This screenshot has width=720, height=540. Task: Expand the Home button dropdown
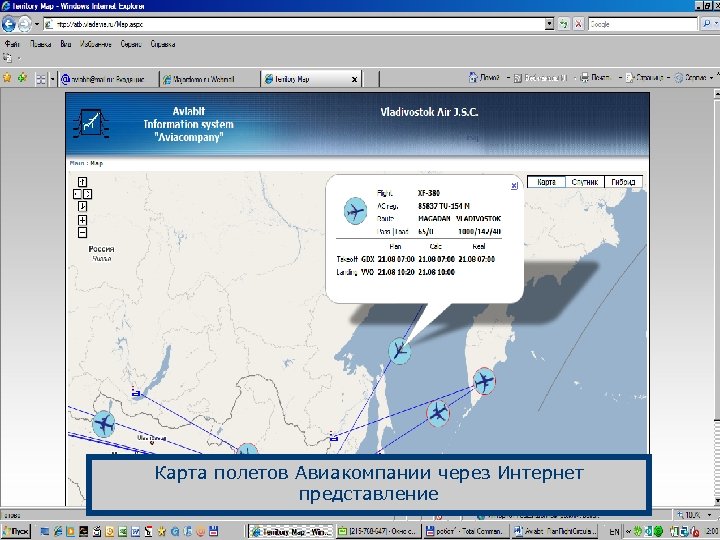click(x=508, y=78)
